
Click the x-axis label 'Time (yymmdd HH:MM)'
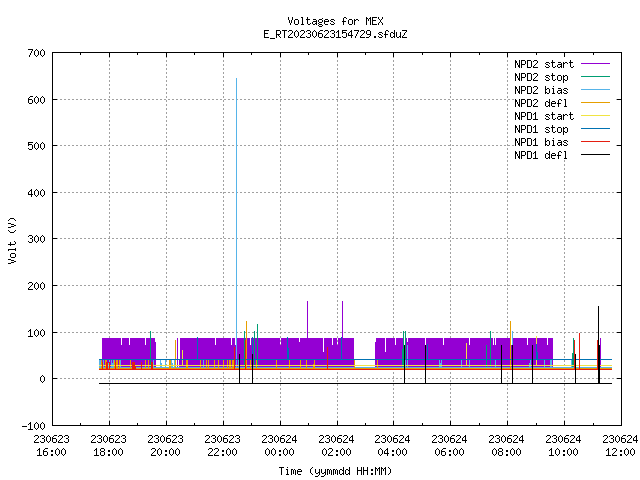[x=335, y=471]
